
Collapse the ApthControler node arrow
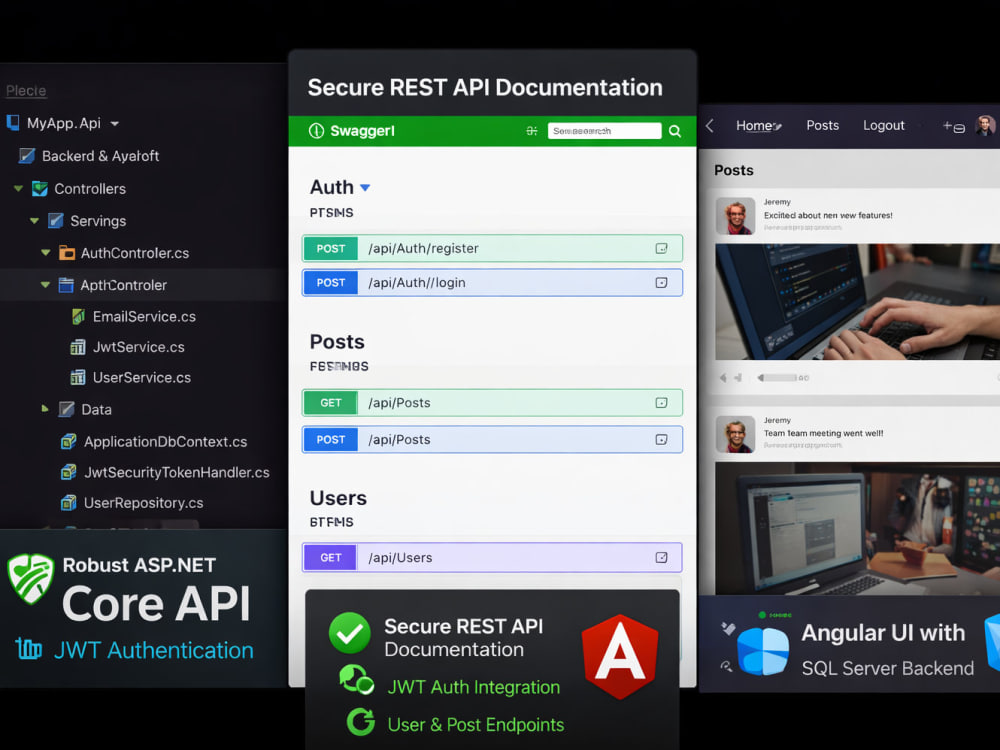pyautogui.click(x=45, y=285)
